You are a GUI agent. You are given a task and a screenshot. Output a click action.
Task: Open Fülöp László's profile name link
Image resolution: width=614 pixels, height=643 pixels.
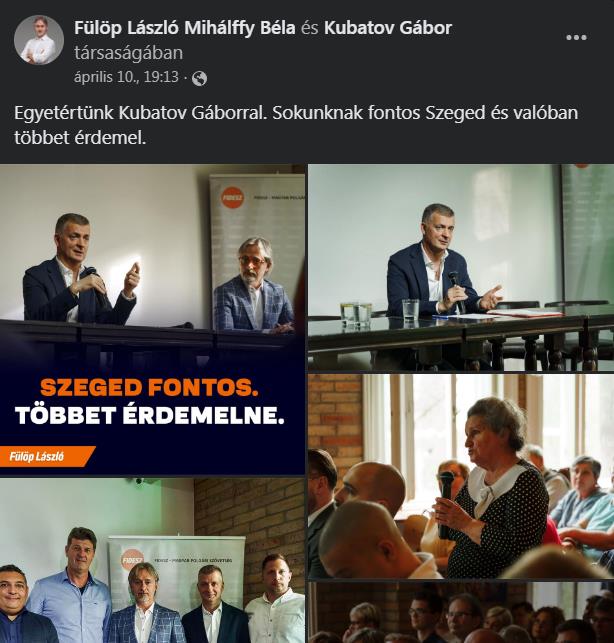click(126, 28)
